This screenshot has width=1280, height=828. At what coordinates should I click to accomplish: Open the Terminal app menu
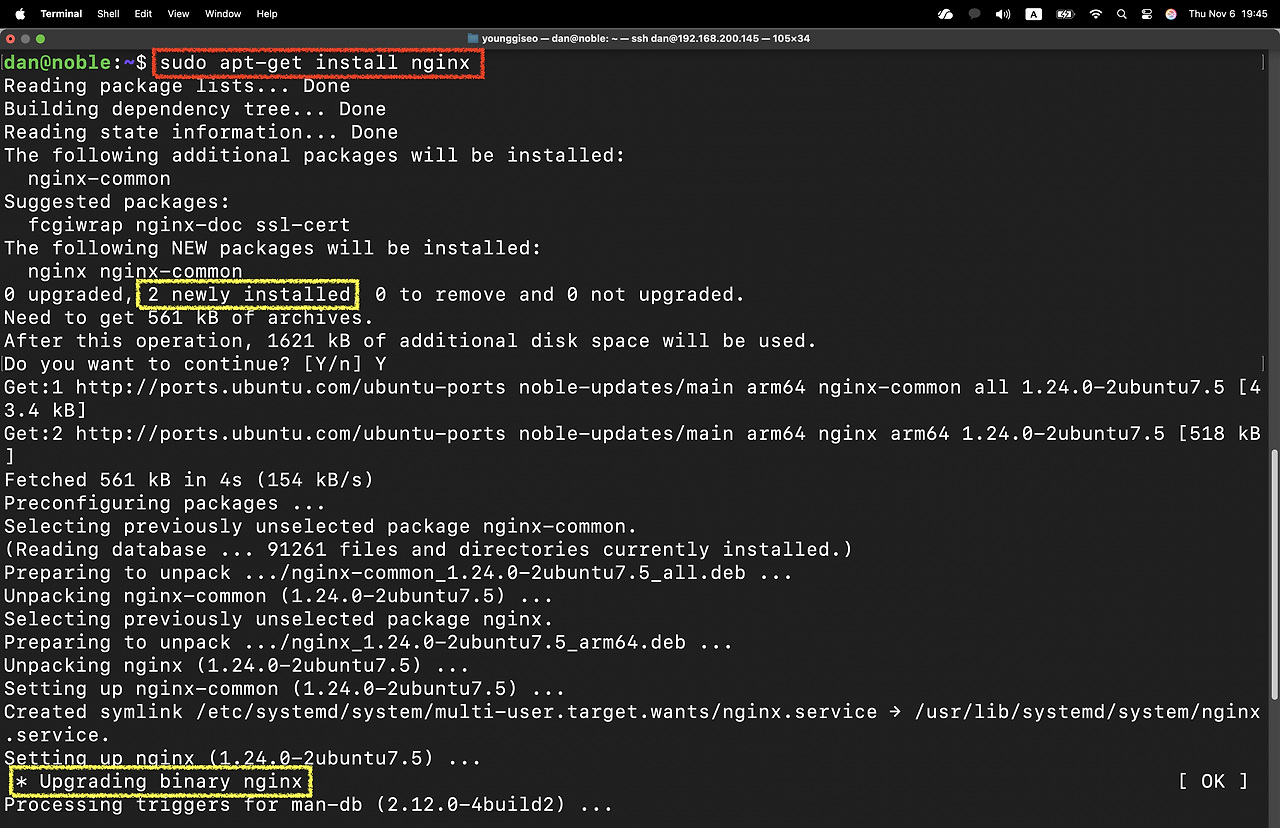click(61, 14)
